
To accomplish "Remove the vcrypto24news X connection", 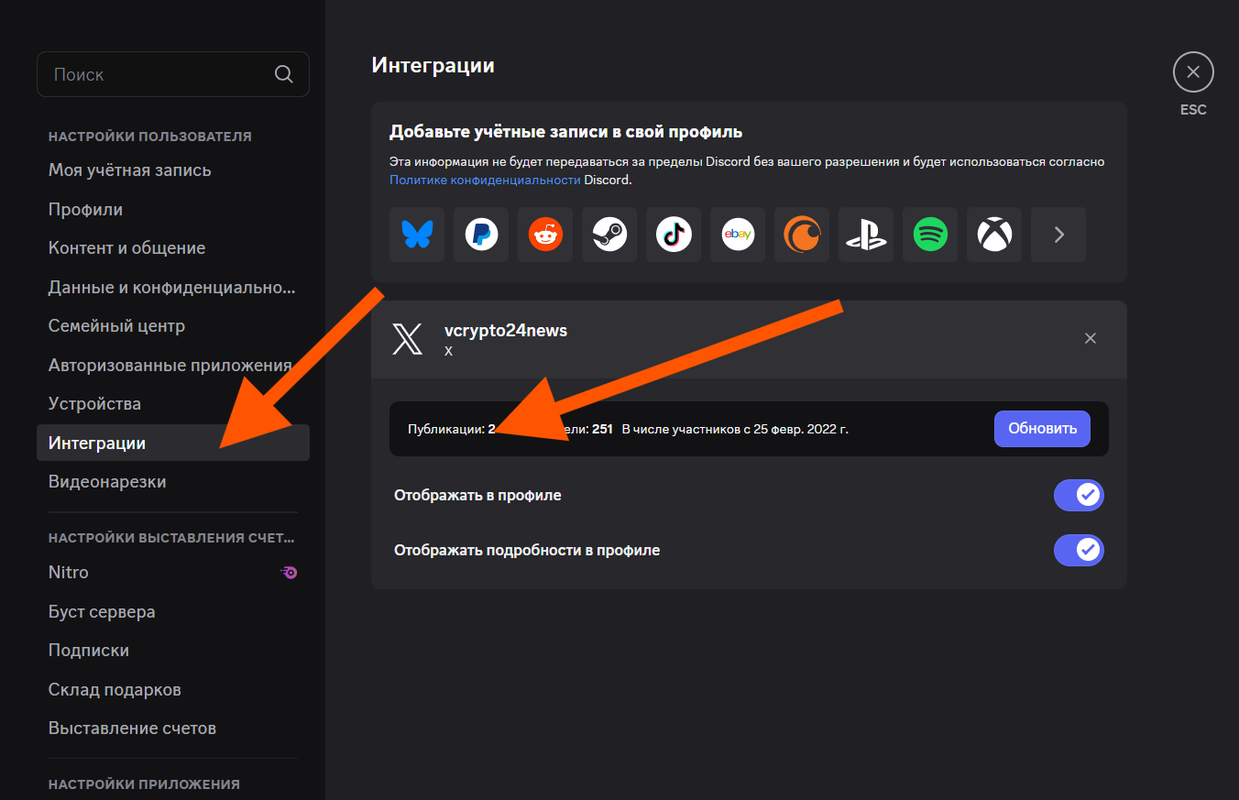I will tap(1090, 339).
